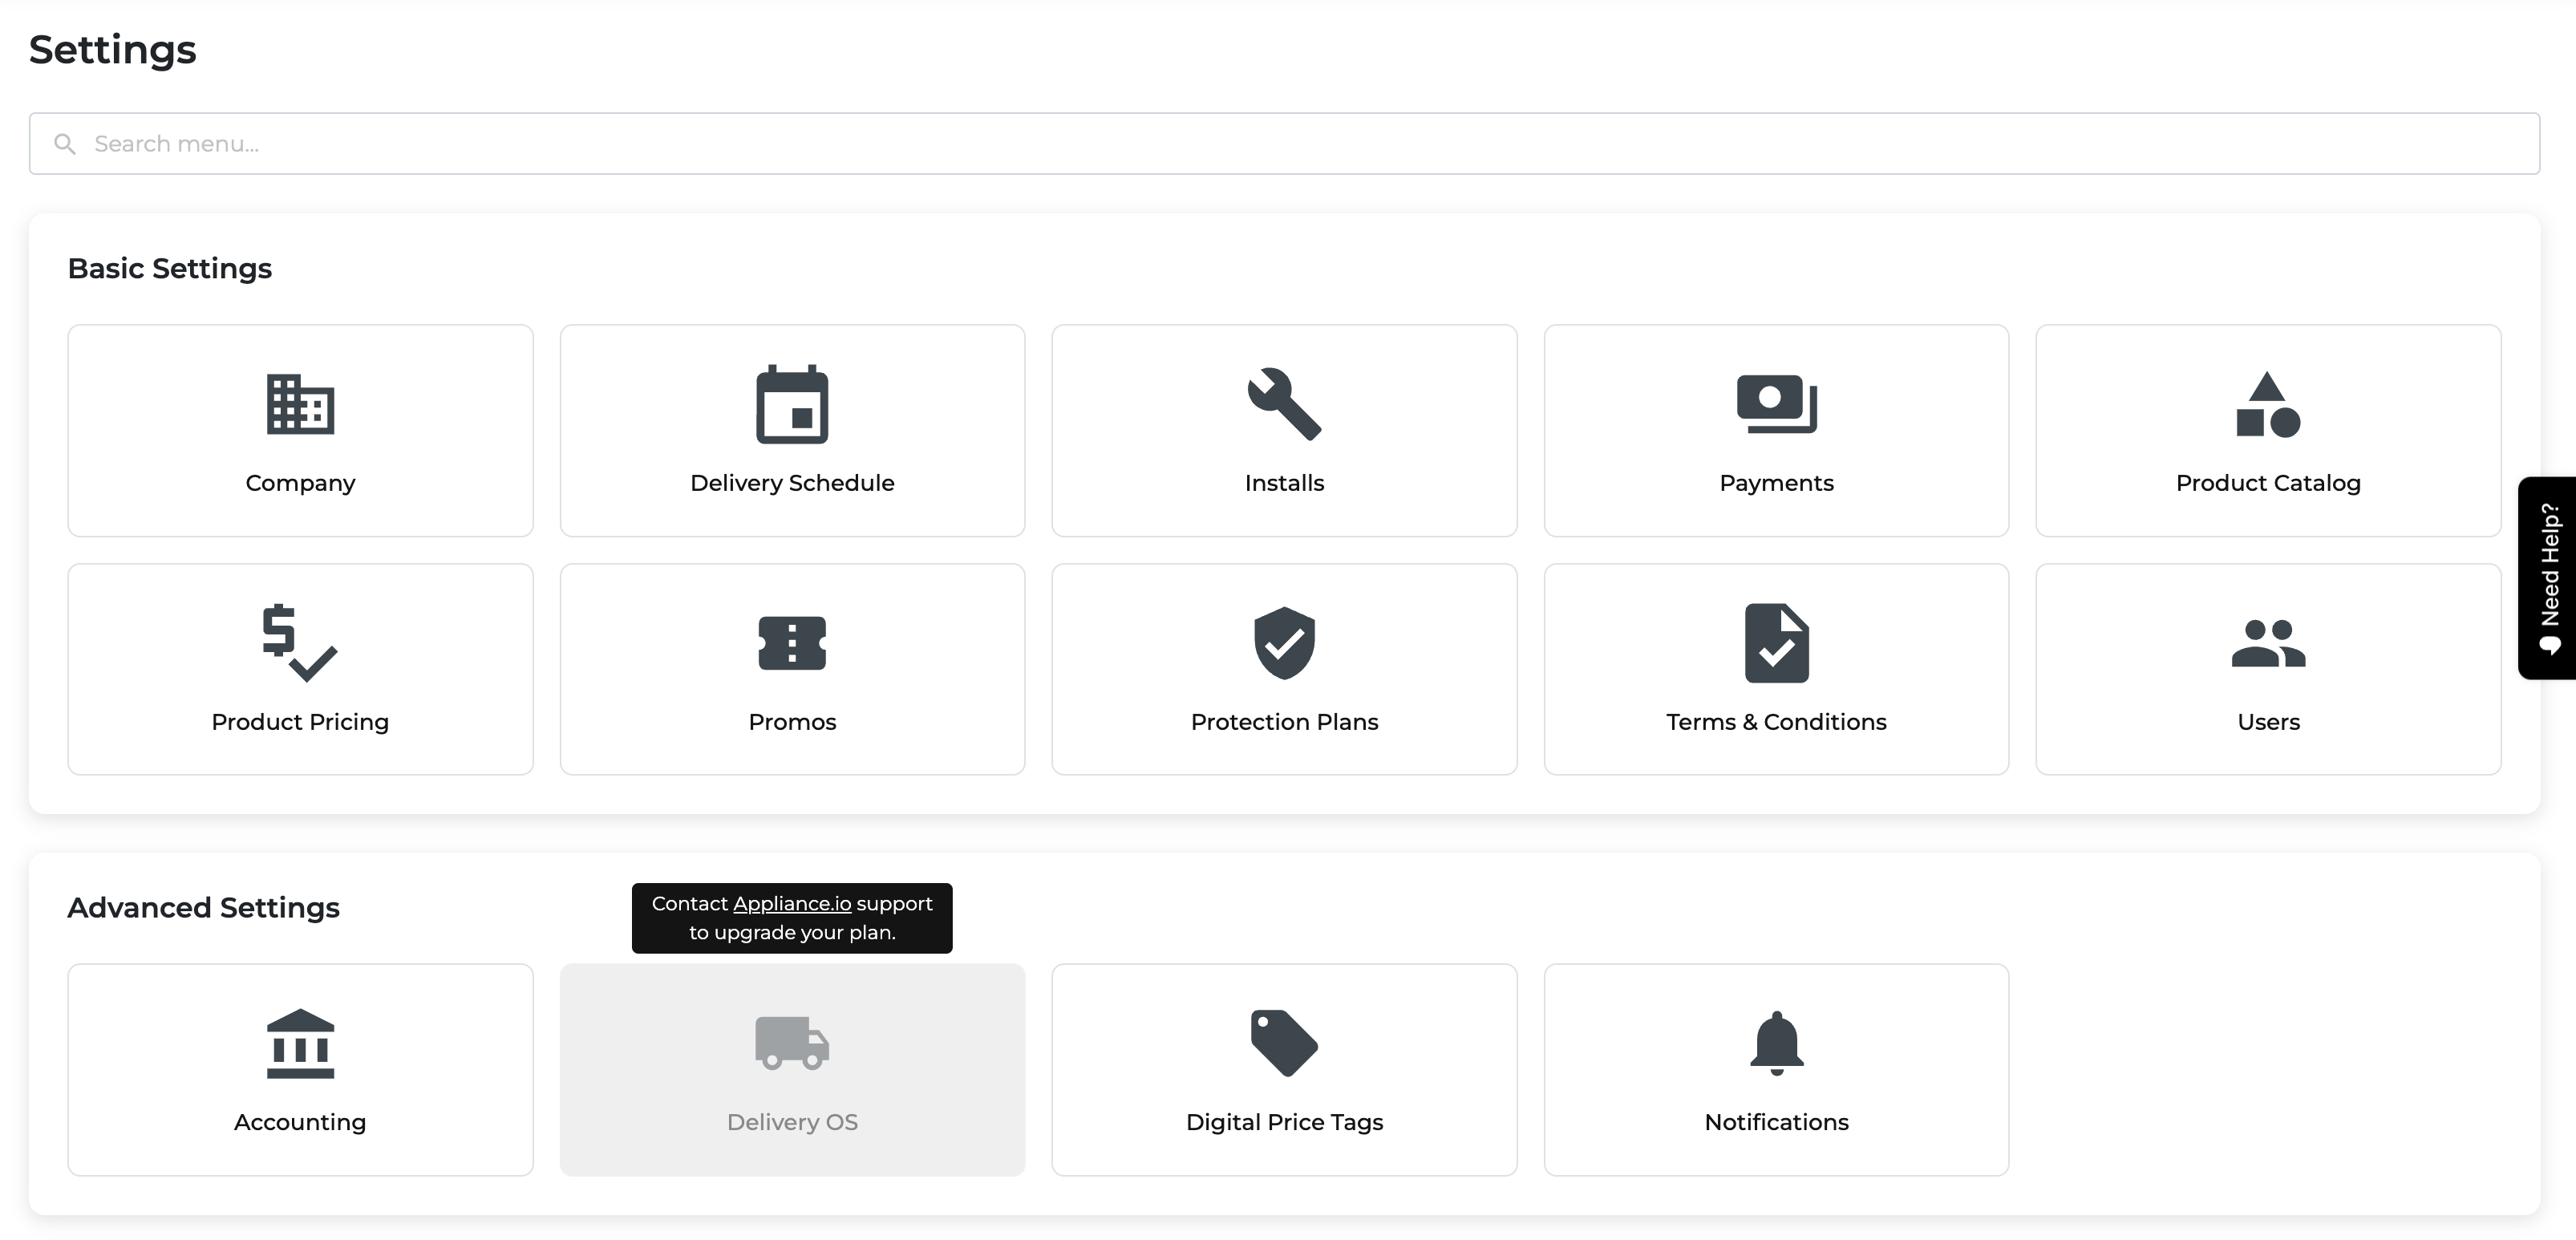Open Promos via the ticket icon

(792, 643)
